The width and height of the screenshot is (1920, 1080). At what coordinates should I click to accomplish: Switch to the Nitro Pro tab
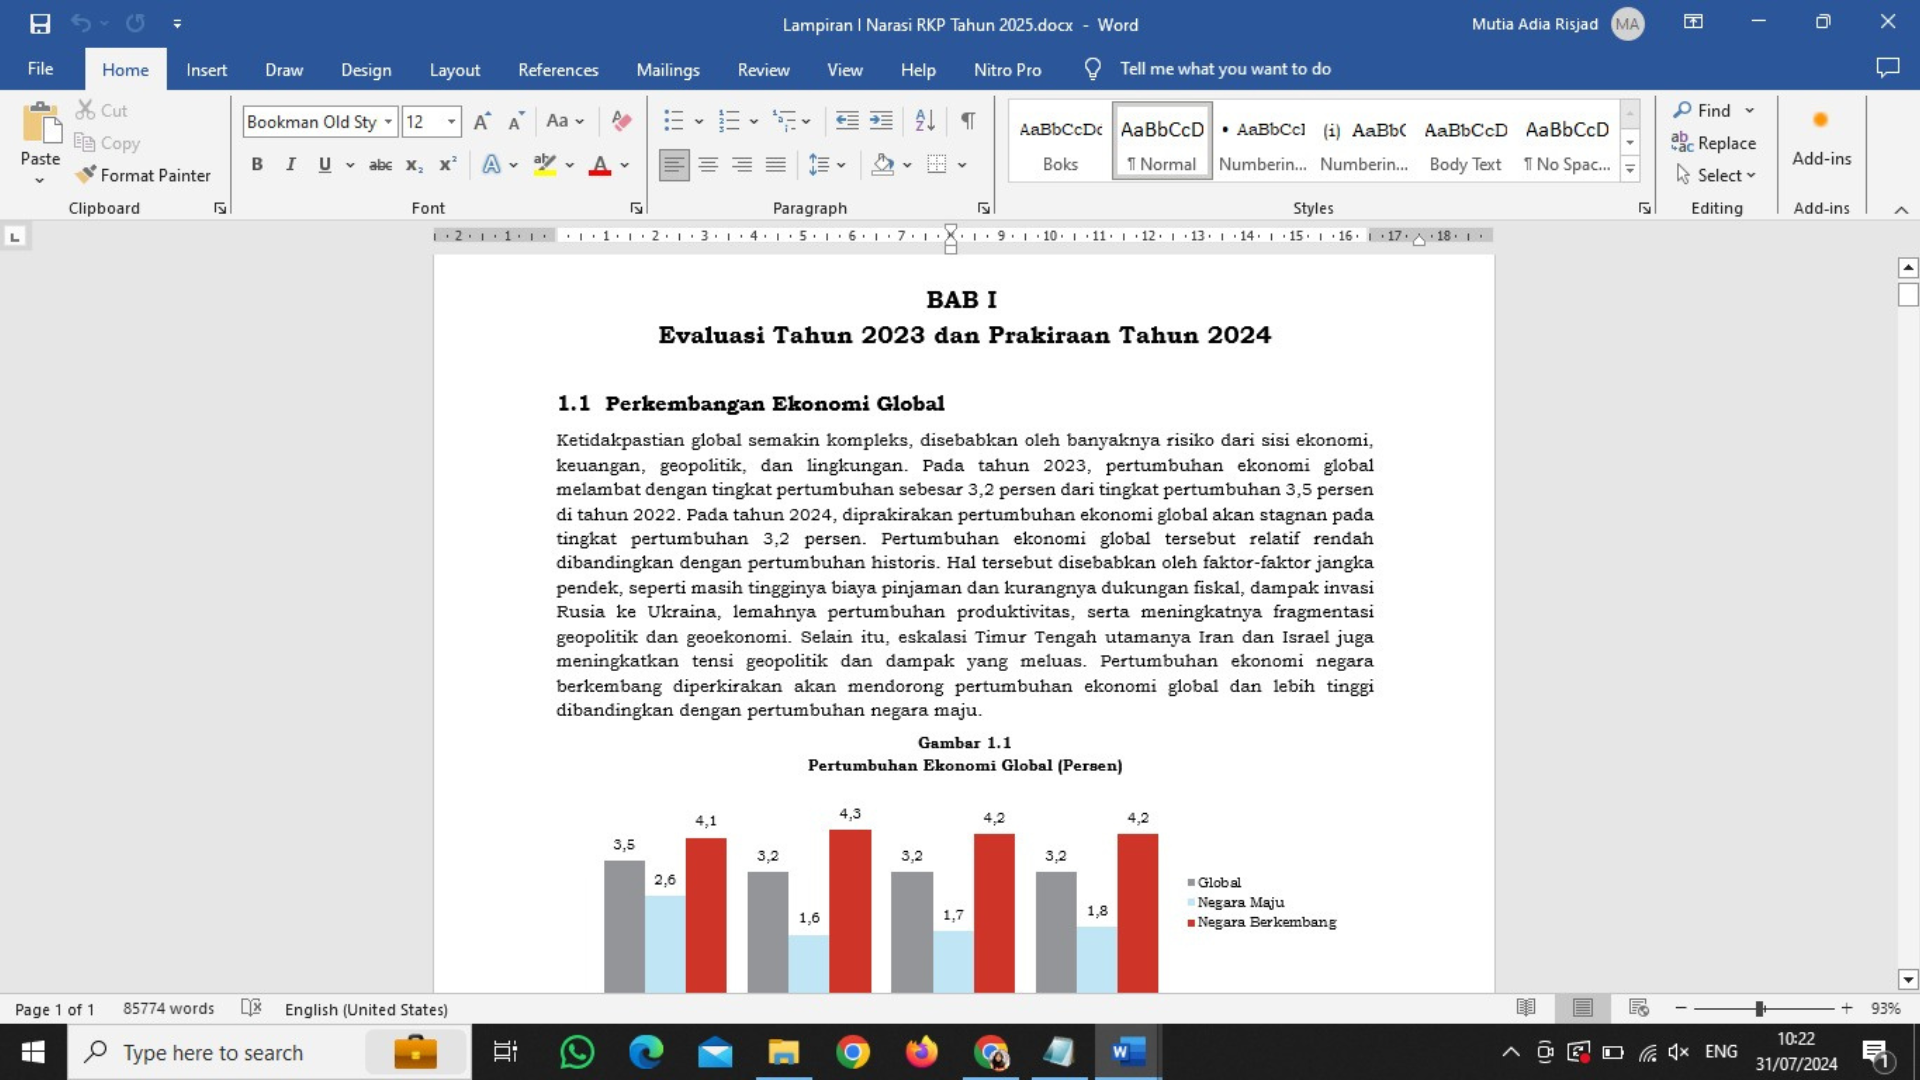(1007, 70)
